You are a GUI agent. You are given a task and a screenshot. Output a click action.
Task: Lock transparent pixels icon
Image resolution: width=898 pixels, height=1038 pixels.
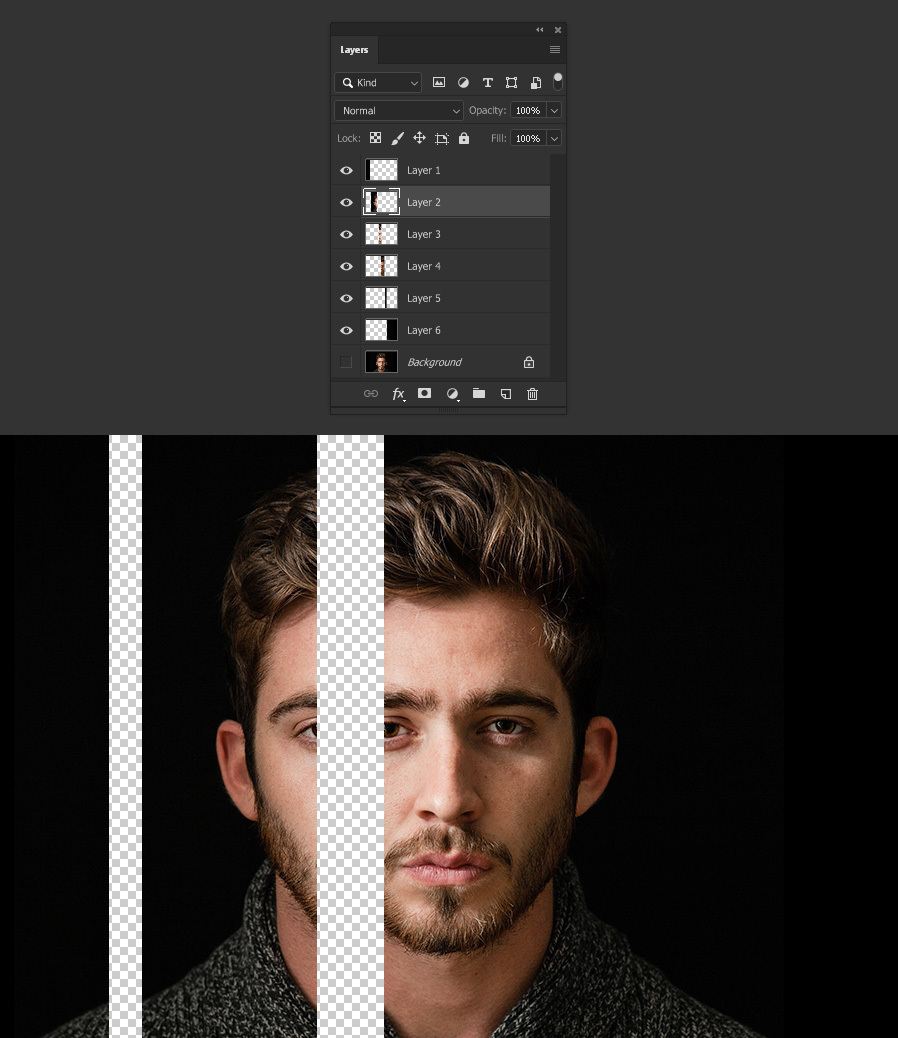[x=375, y=138]
